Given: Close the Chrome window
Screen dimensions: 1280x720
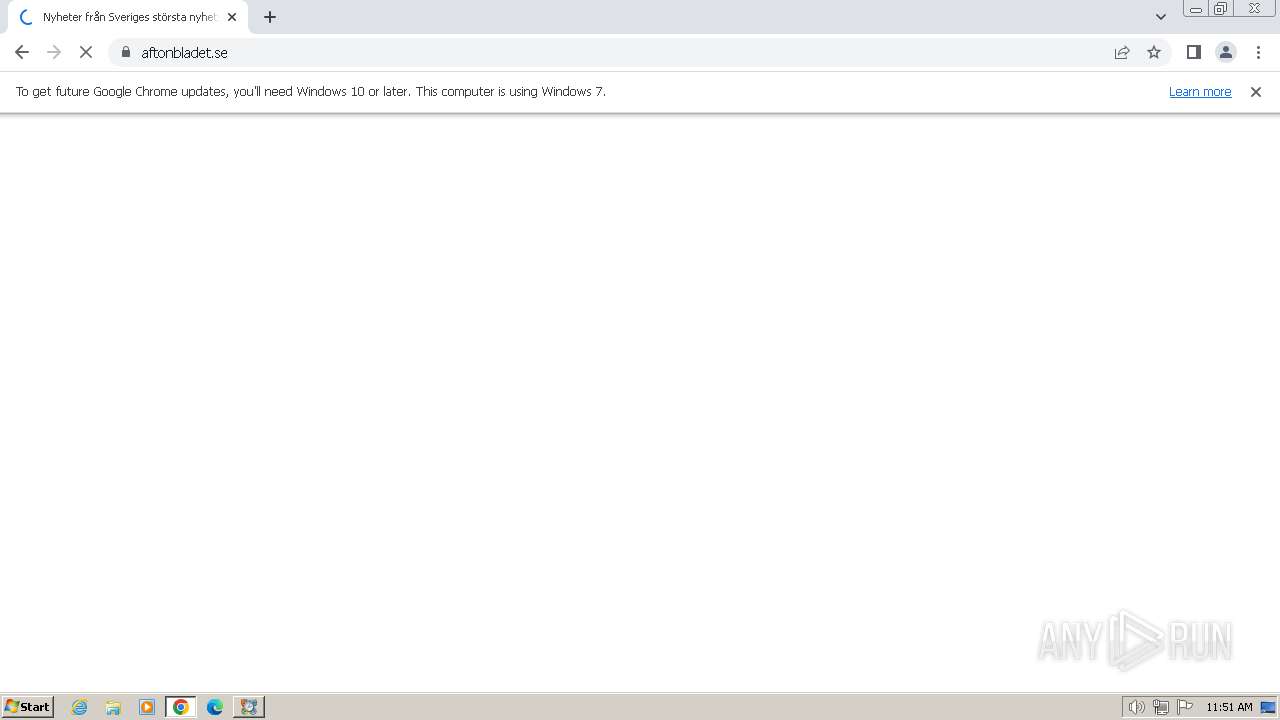Looking at the screenshot, I should click(x=1254, y=9).
